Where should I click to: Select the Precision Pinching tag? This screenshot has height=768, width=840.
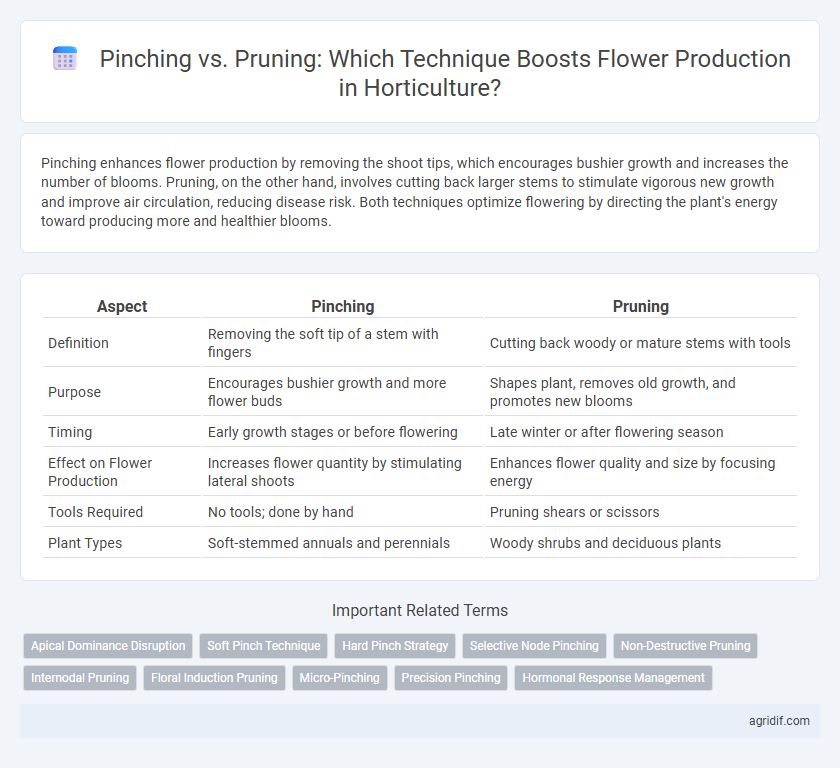(451, 677)
